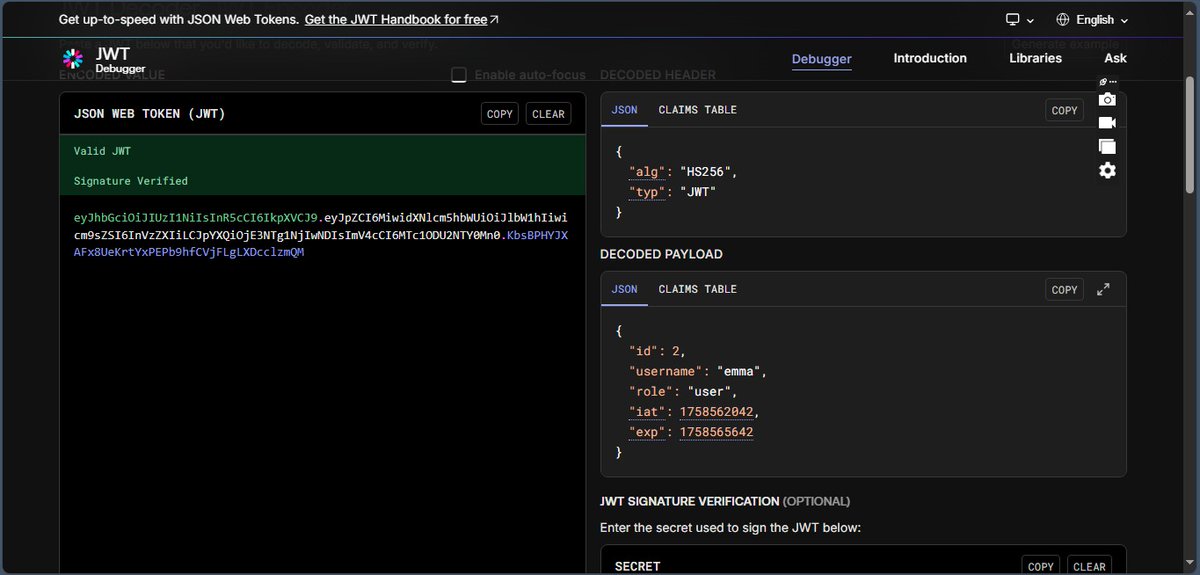Viewport: 1200px width, 575px height.
Task: Select JSON tab in Decoded Payload
Action: point(624,289)
